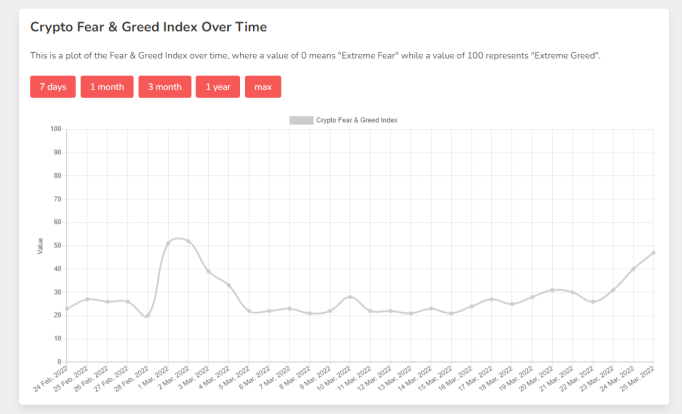Screen dimensions: 682x414
Task: Select the data point at 20 Mar, 2022
Action: pyautogui.click(x=552, y=290)
